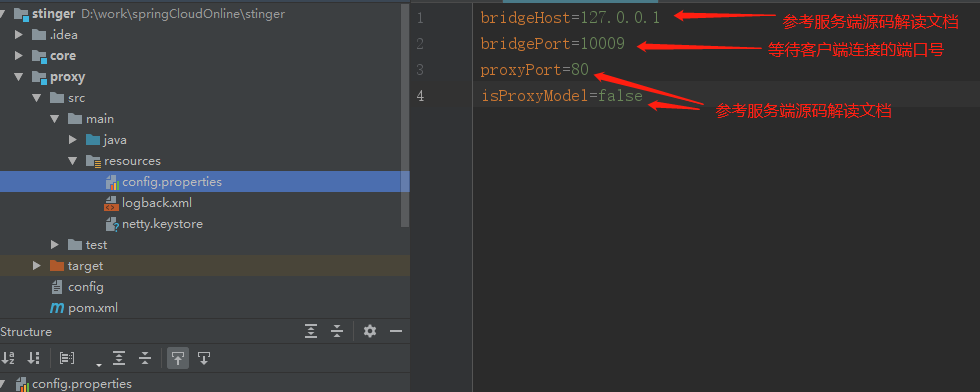Click the bridgePort=10009 line in editor
The width and height of the screenshot is (980, 392).
click(x=552, y=44)
